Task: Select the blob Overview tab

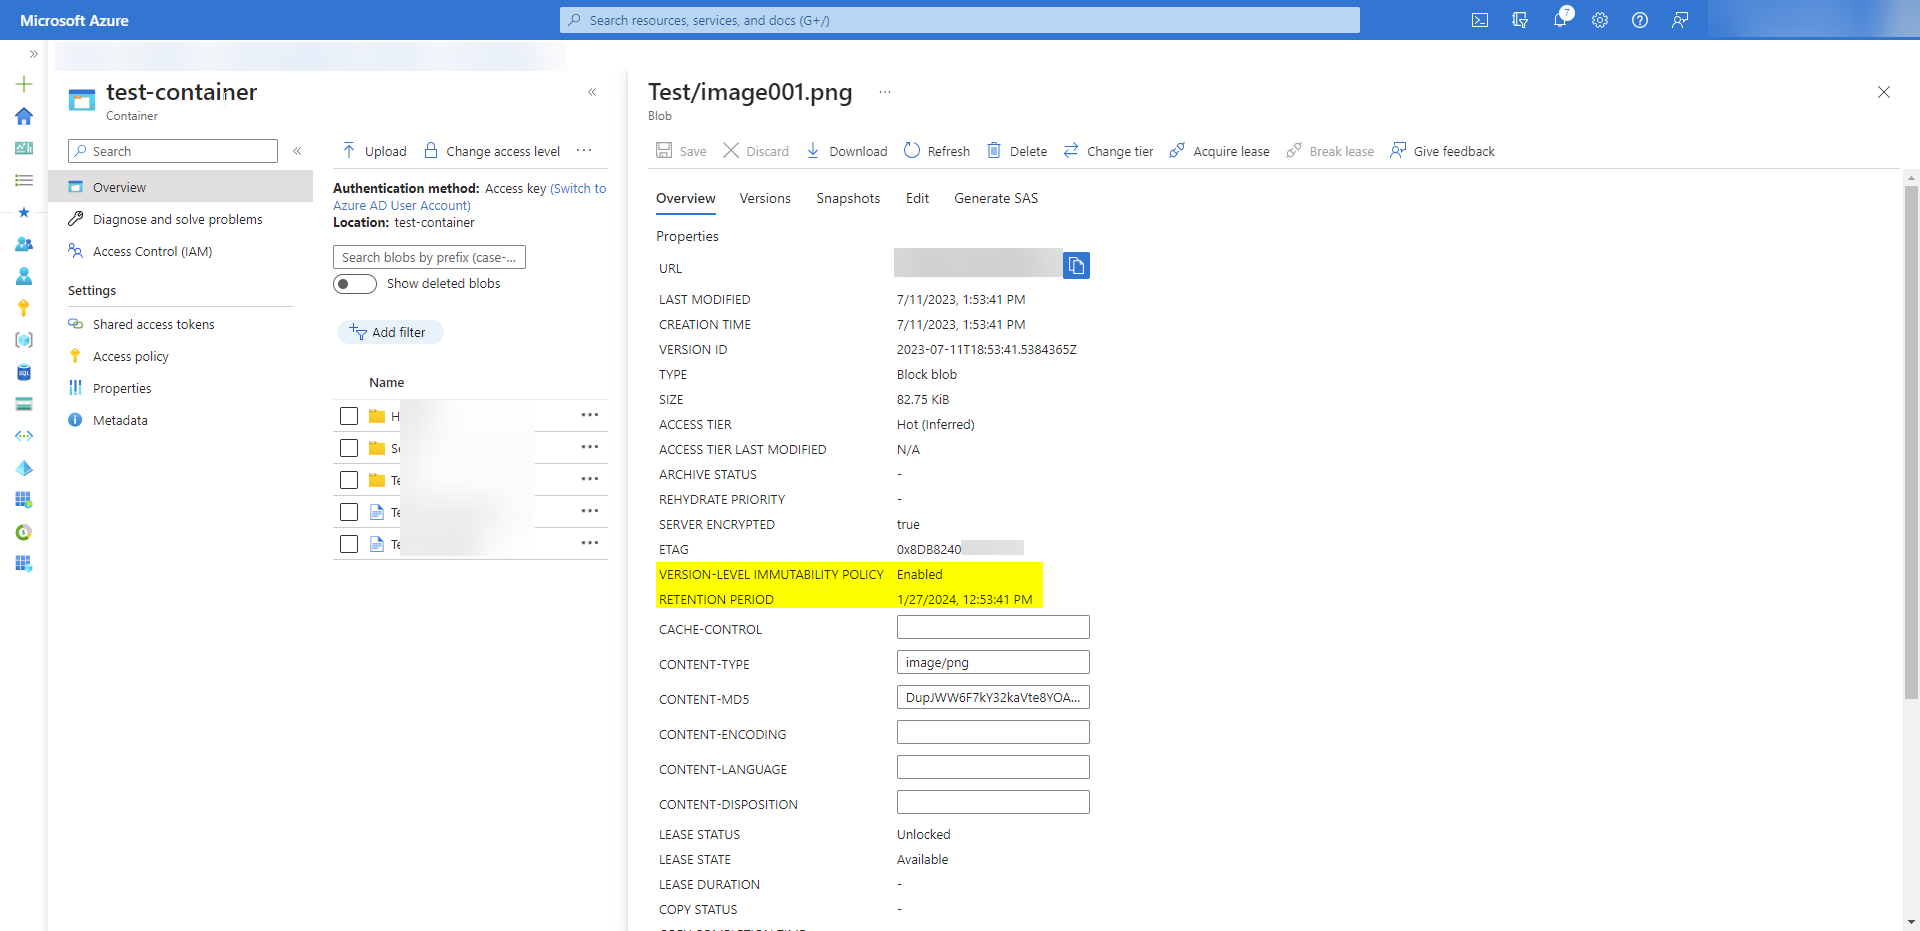Action: [686, 198]
